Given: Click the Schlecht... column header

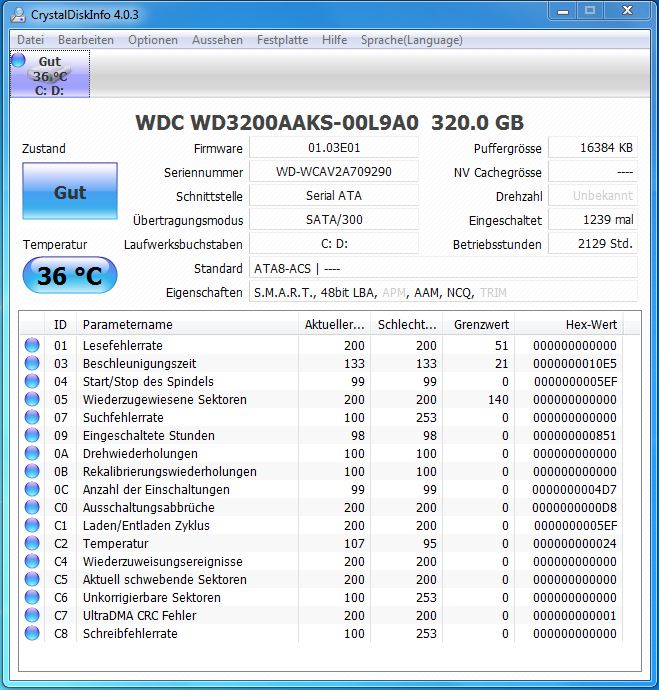Looking at the screenshot, I should click(x=406, y=325).
